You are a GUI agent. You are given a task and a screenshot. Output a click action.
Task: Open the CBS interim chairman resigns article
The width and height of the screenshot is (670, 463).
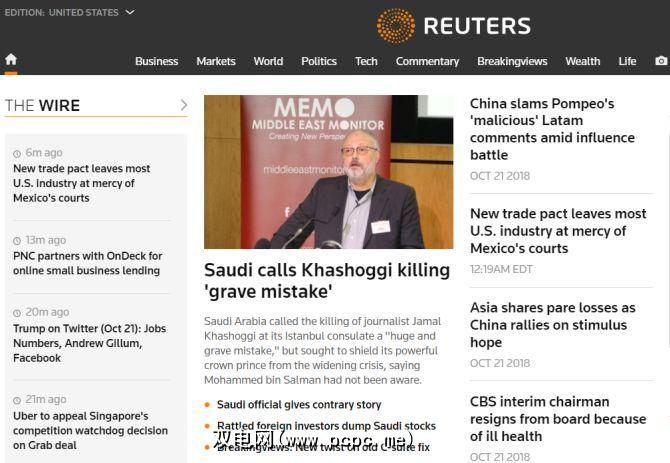[558, 419]
